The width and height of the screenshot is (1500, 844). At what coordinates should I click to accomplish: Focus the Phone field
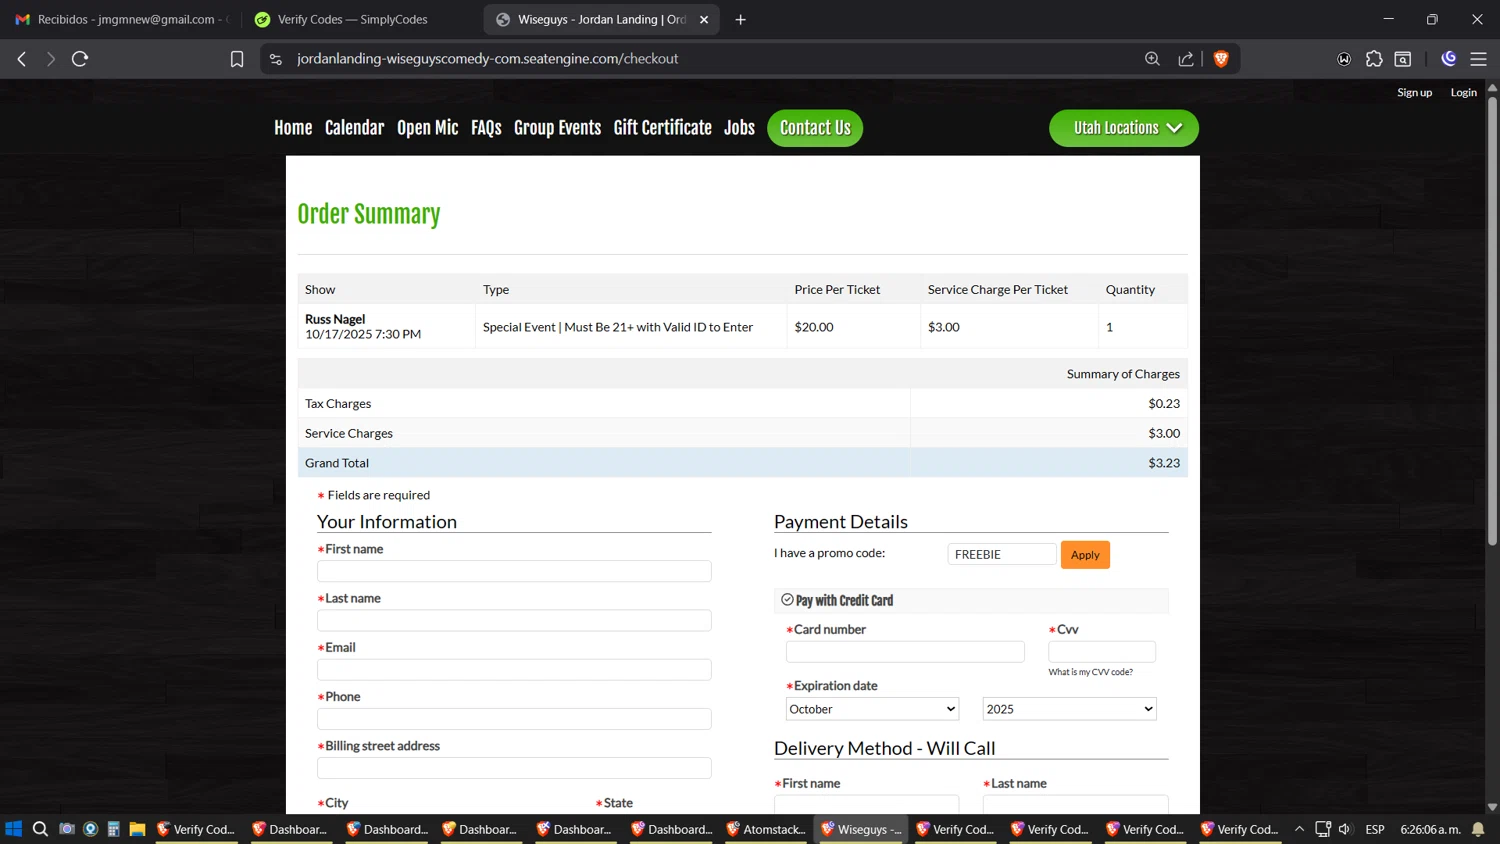pos(514,718)
